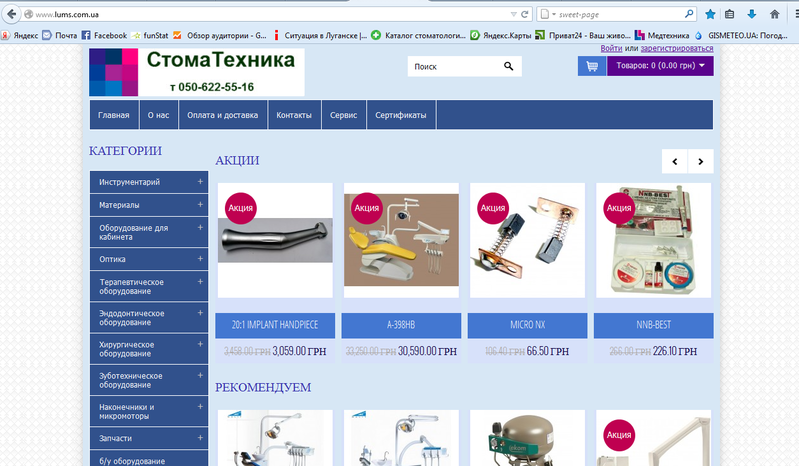Image resolution: width=799 pixels, height=466 pixels.
Task: Open the Facebook bookmark
Action: pyautogui.click(x=104, y=35)
